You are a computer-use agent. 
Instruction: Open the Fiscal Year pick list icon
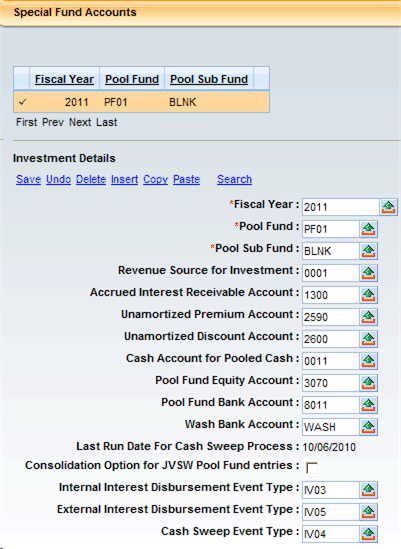[x=388, y=207]
